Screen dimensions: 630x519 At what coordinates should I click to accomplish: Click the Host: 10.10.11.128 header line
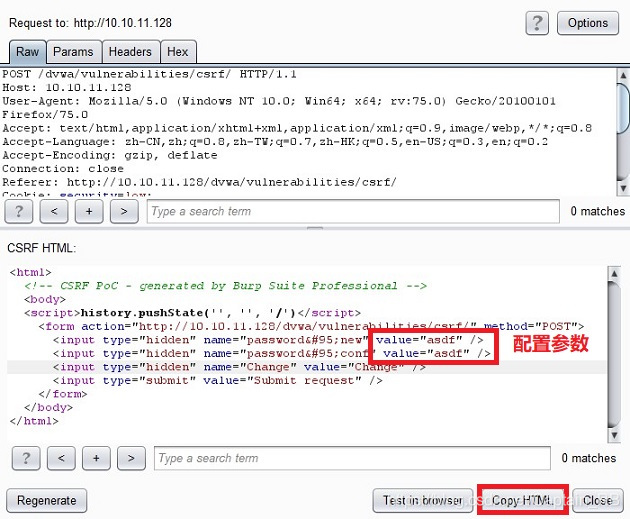(x=67, y=88)
